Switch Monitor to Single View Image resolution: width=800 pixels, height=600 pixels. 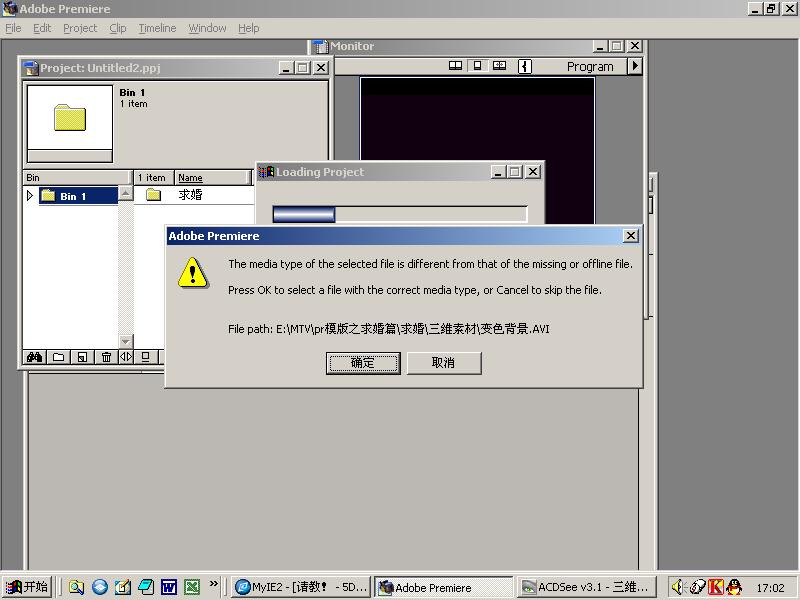tap(478, 66)
